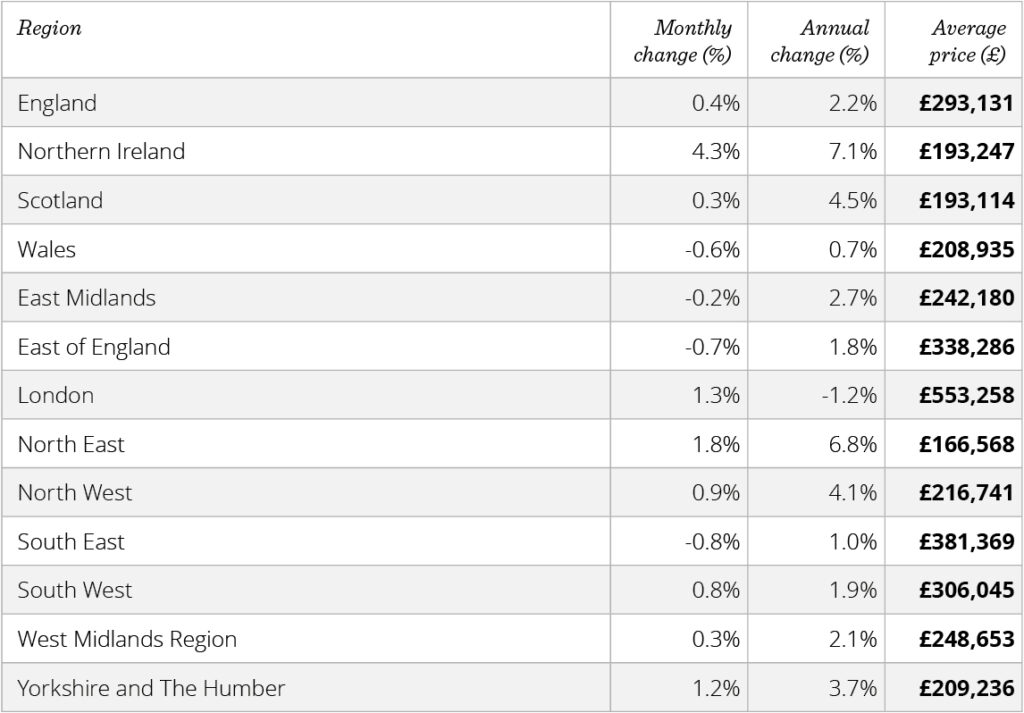Click East Midlands annual change 2.7%
Viewport: 1024px width, 713px height.
853,298
